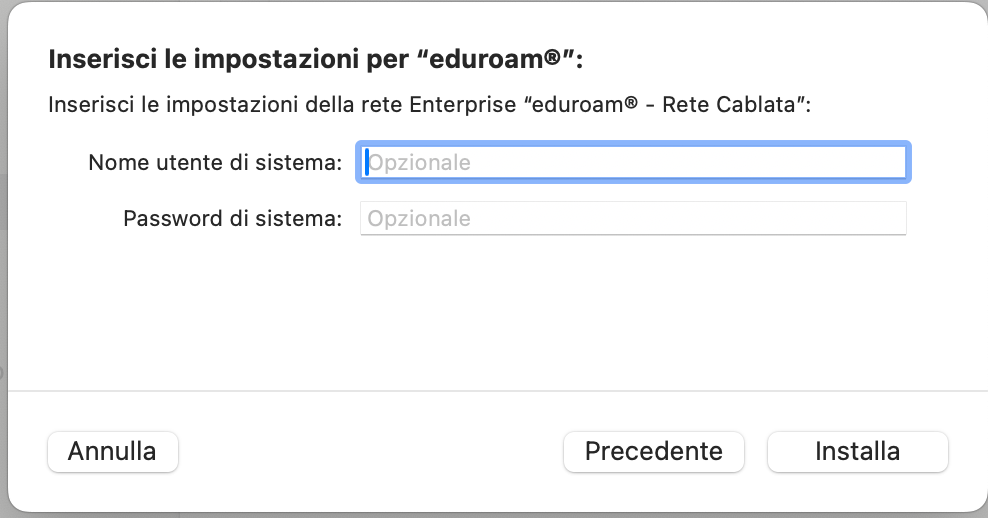Click the right end of the username field
This screenshot has width=988, height=518.
point(890,162)
